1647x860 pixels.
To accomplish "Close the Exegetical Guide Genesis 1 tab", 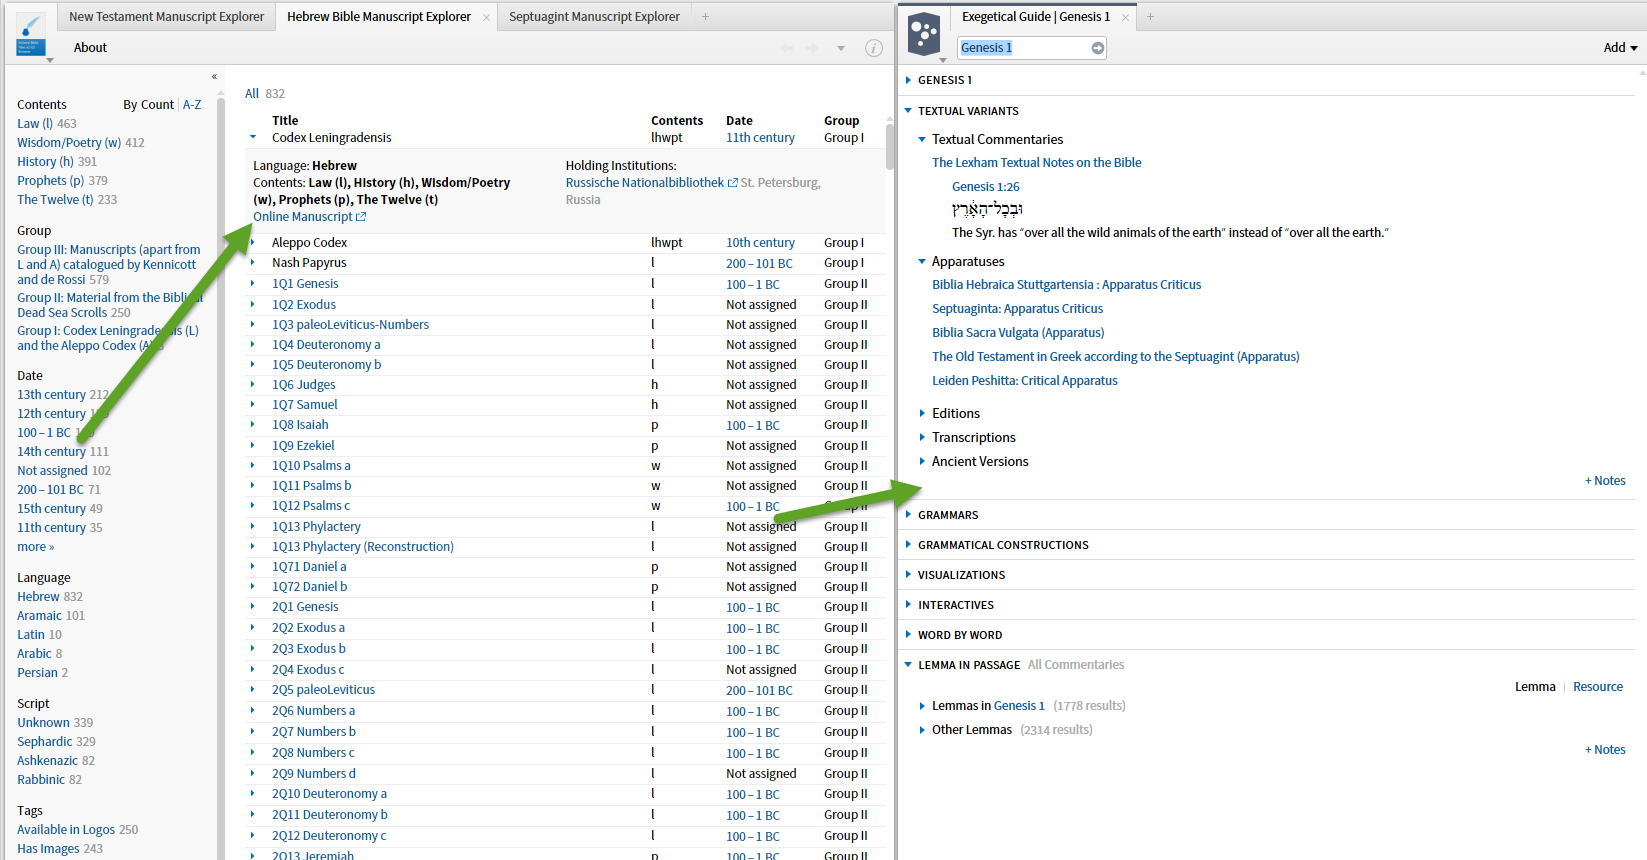I will point(1125,17).
